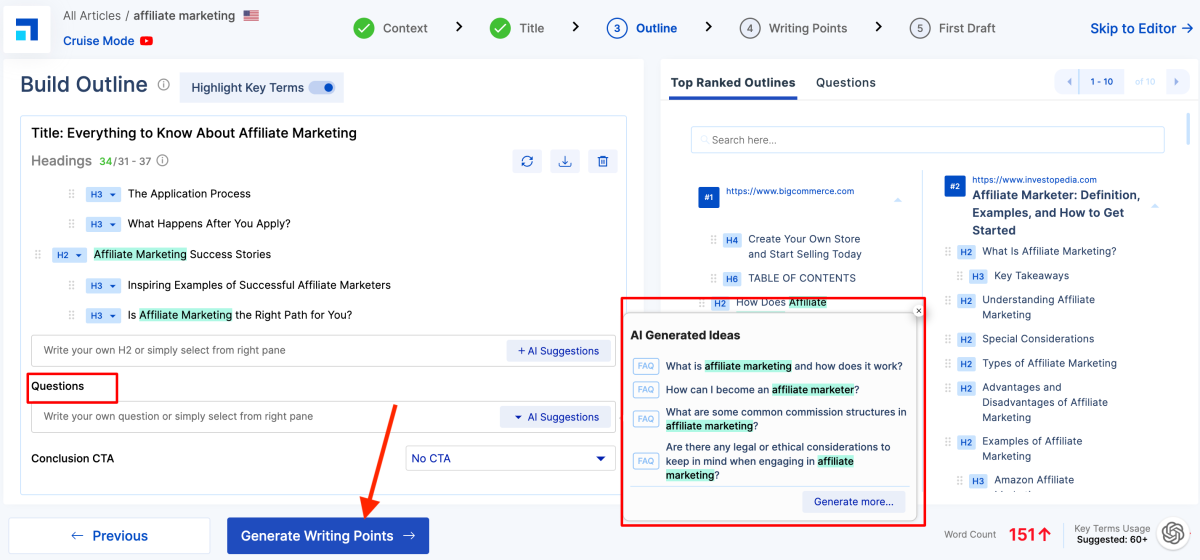Select the Top Ranked Outlines tab

[x=733, y=83]
